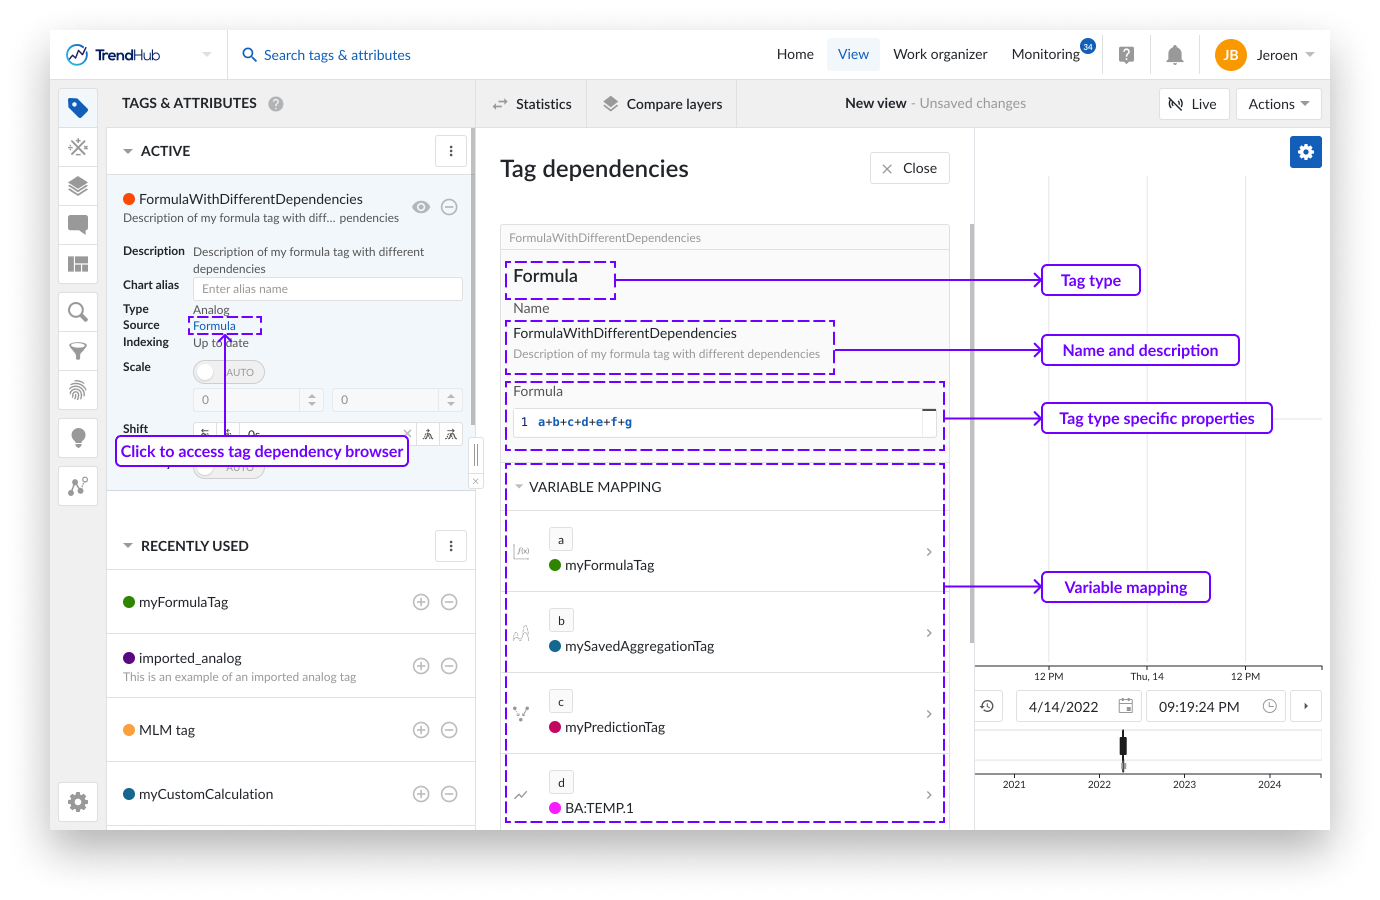Open the blue chart settings gear
Viewport: 1380px width, 900px height.
[x=1305, y=152]
